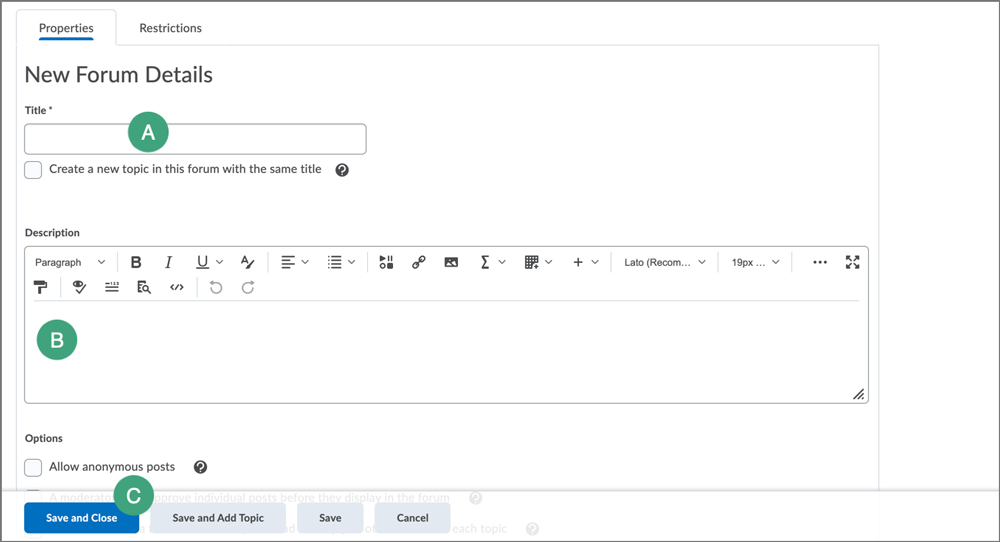Image resolution: width=1000 pixels, height=542 pixels.
Task: Run the accessibility checker icon
Action: (x=79, y=288)
